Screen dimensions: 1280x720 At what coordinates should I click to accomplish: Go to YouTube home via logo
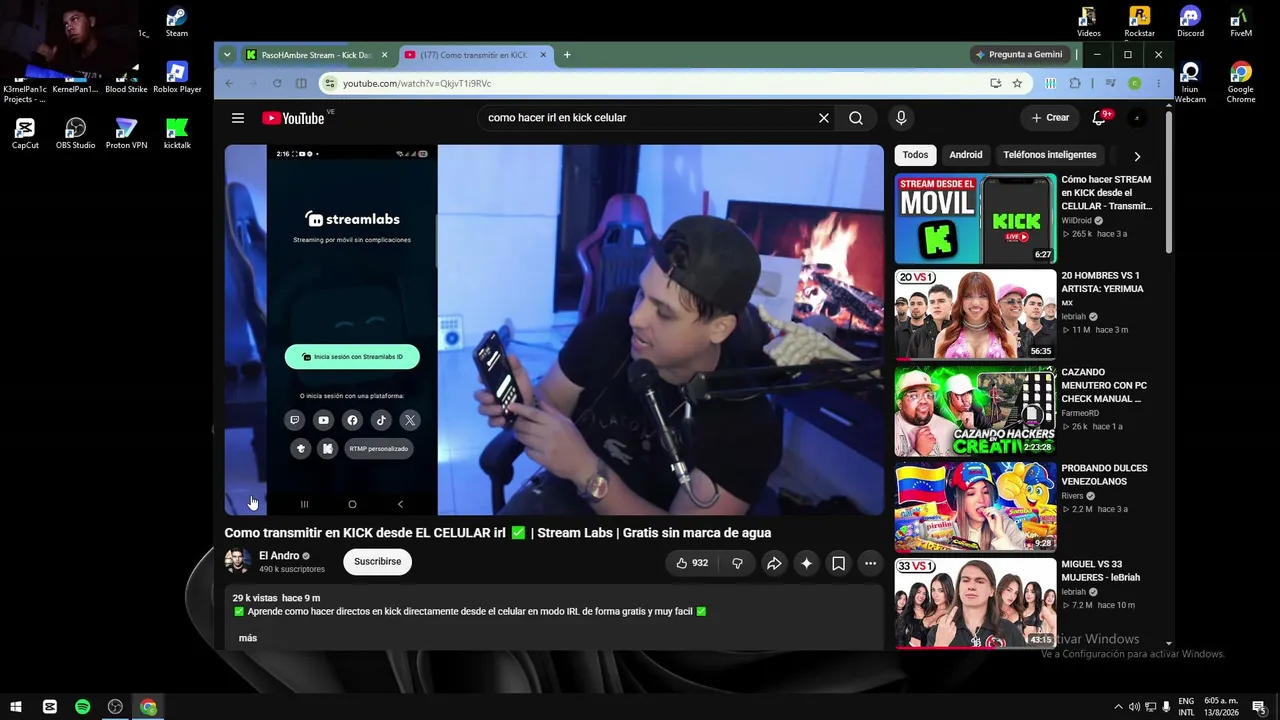[293, 118]
